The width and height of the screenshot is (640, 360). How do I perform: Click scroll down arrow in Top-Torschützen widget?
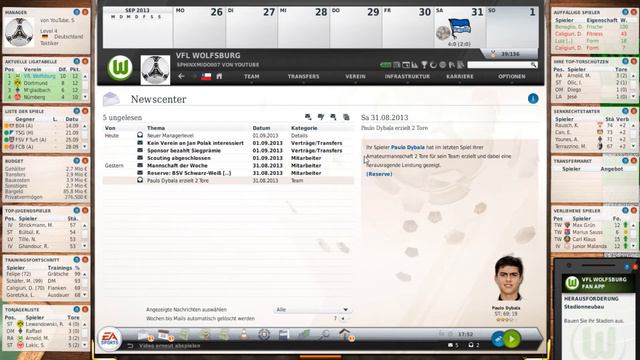tap(633, 97)
